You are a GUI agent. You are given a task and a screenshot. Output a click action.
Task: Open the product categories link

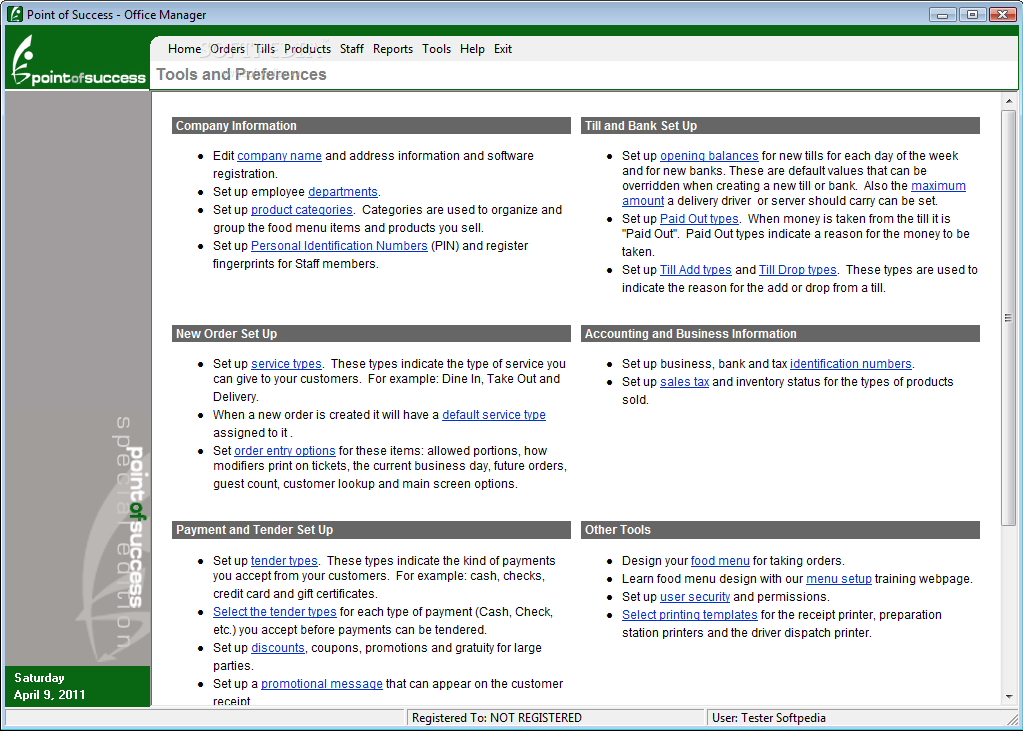[301, 210]
